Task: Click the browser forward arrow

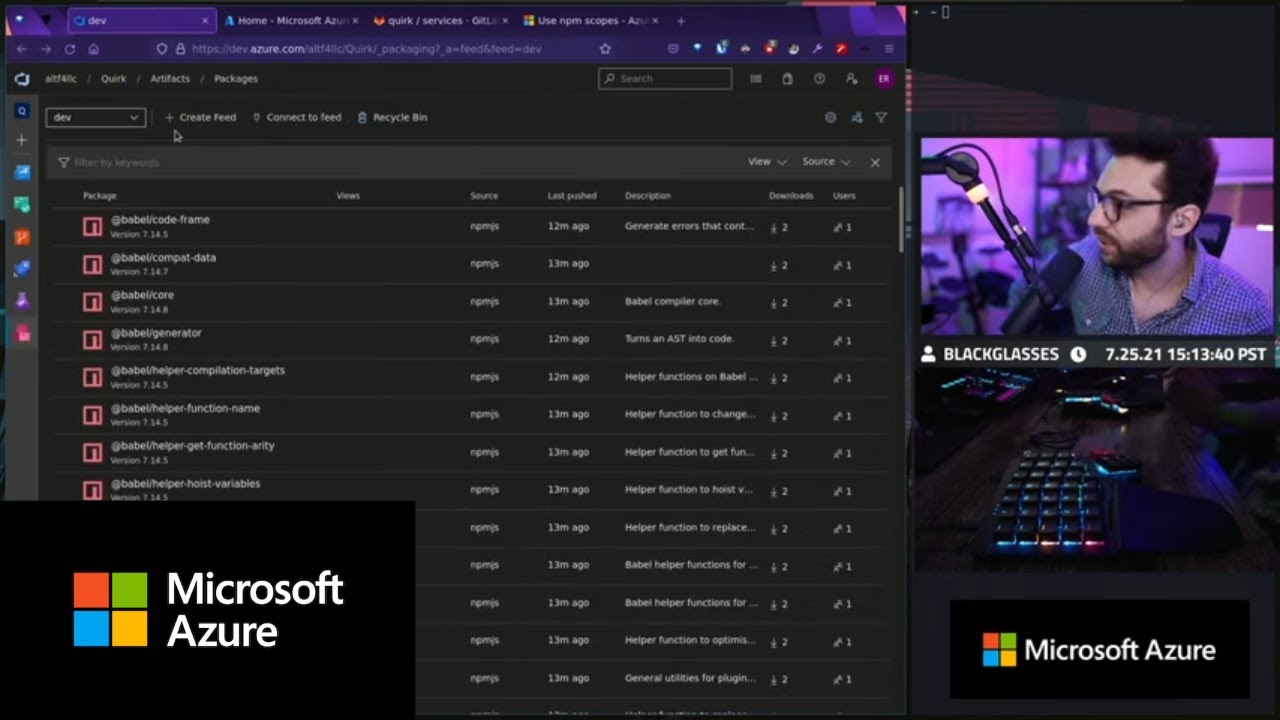Action: (x=46, y=48)
